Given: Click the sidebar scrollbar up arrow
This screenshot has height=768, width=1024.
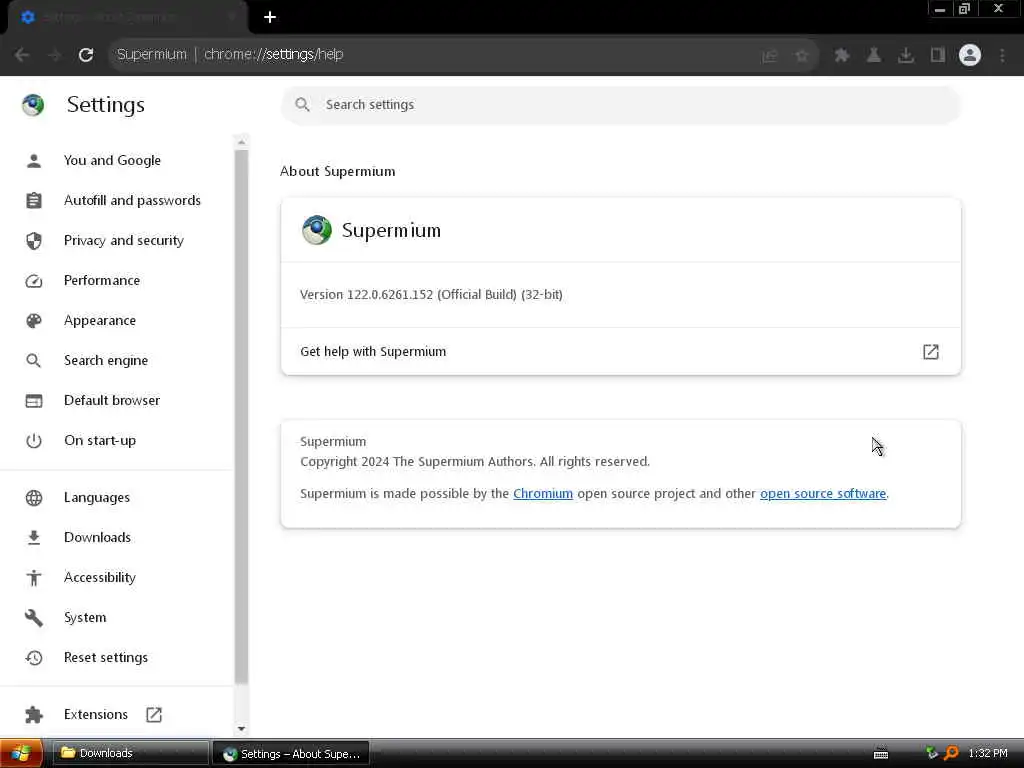Looking at the screenshot, I should (x=242, y=142).
